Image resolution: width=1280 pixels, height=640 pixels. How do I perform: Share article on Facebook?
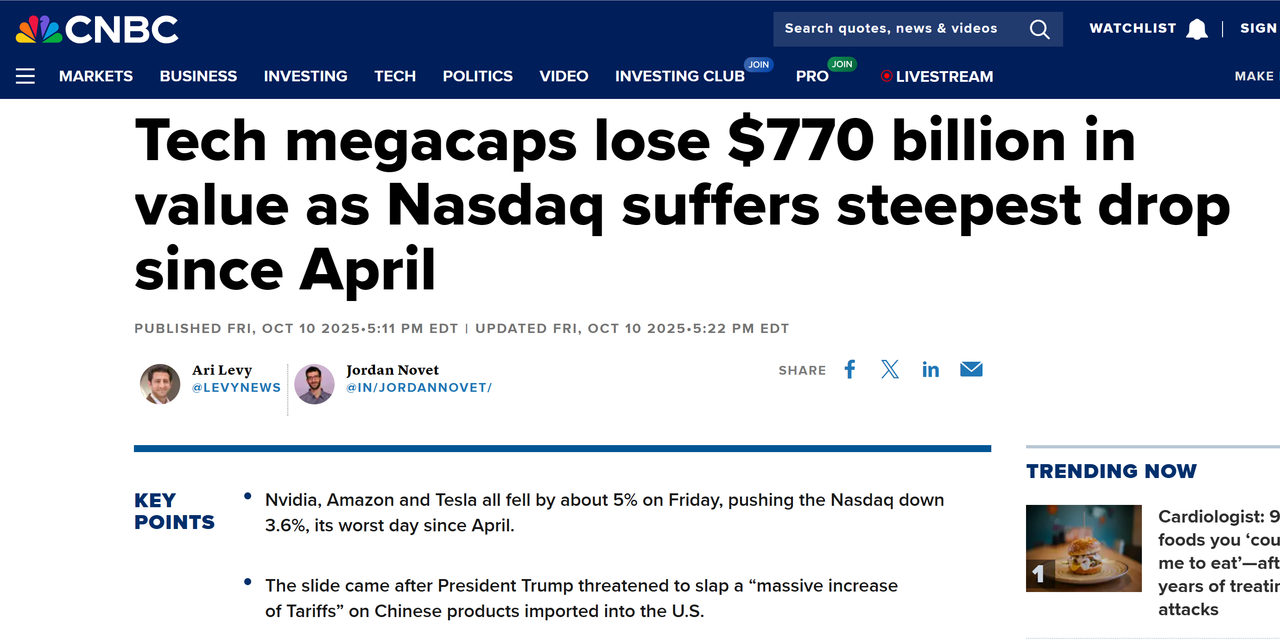[850, 369]
